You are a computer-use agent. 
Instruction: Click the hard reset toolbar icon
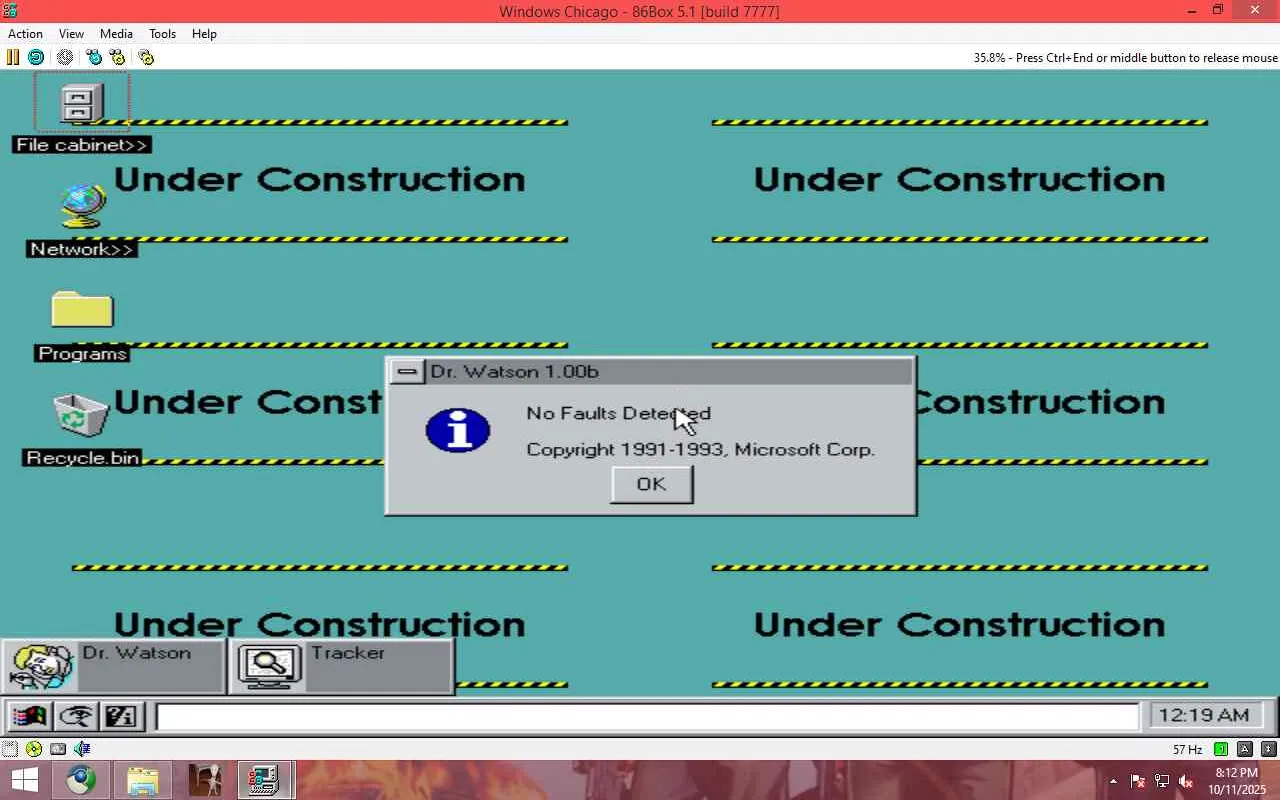coord(36,57)
